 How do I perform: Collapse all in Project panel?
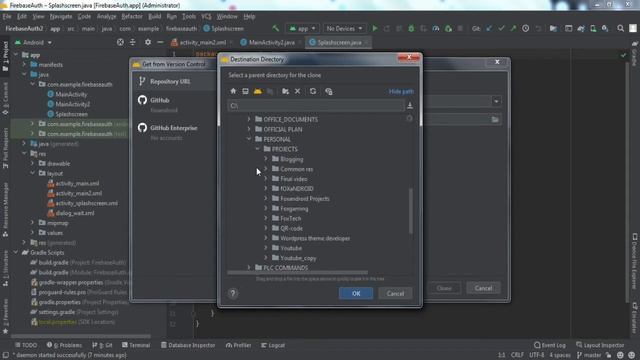[x=133, y=42]
